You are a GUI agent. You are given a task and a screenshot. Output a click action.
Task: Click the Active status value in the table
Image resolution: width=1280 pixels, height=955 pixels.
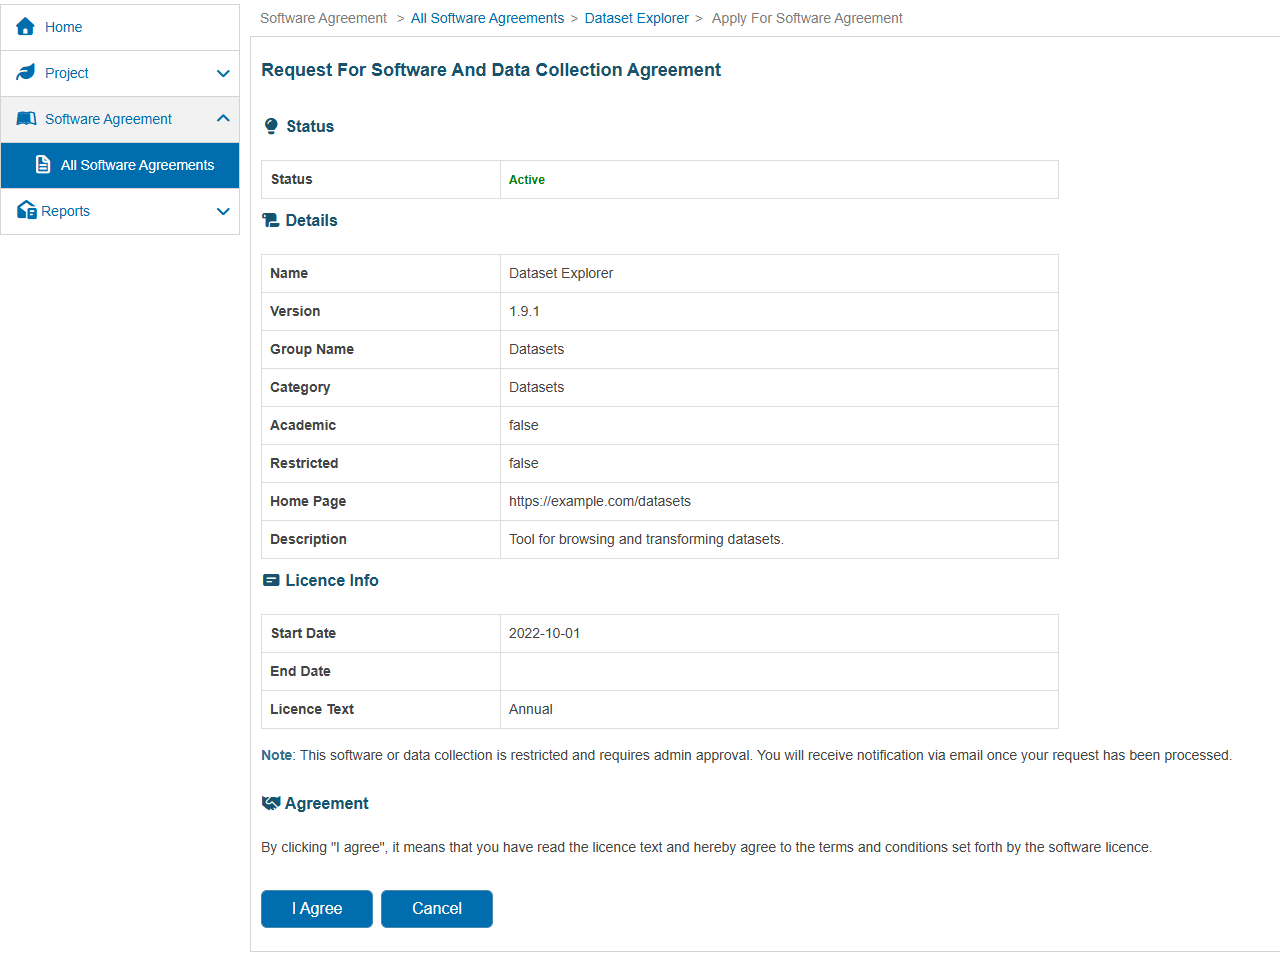pos(527,179)
